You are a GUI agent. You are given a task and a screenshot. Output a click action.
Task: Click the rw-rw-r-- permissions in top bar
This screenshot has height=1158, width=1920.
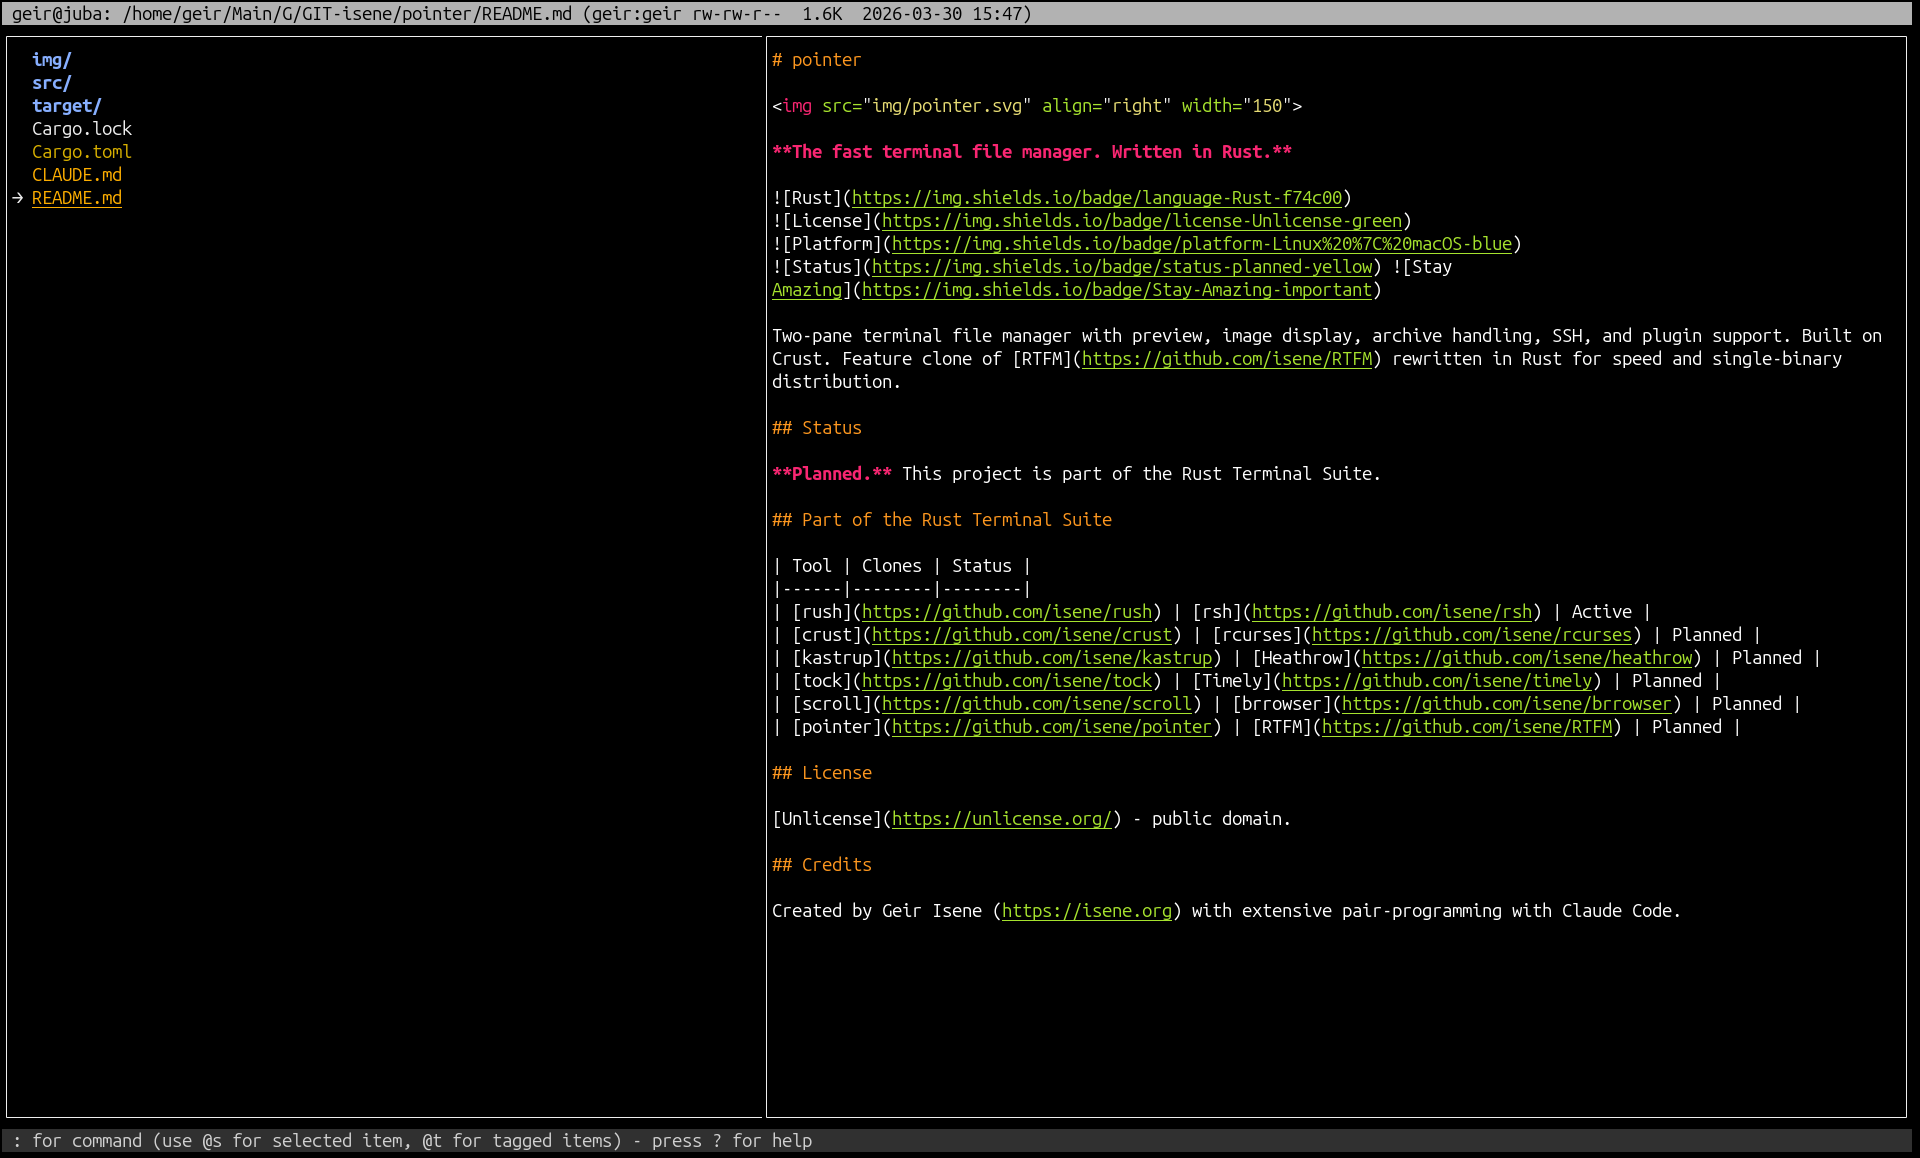click(737, 14)
